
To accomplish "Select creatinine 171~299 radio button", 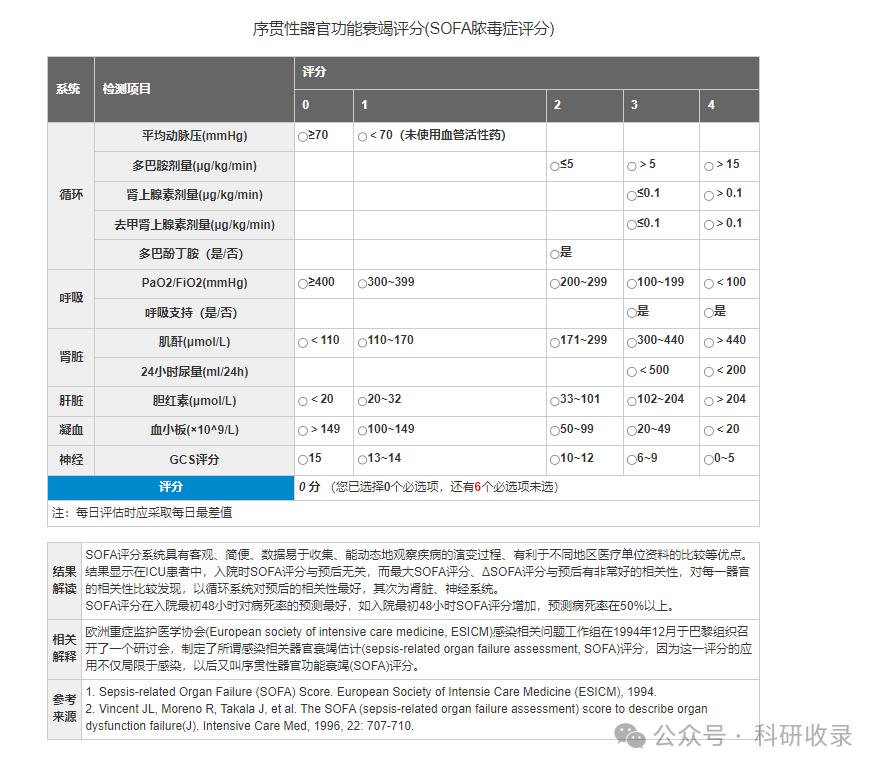I will [x=554, y=342].
